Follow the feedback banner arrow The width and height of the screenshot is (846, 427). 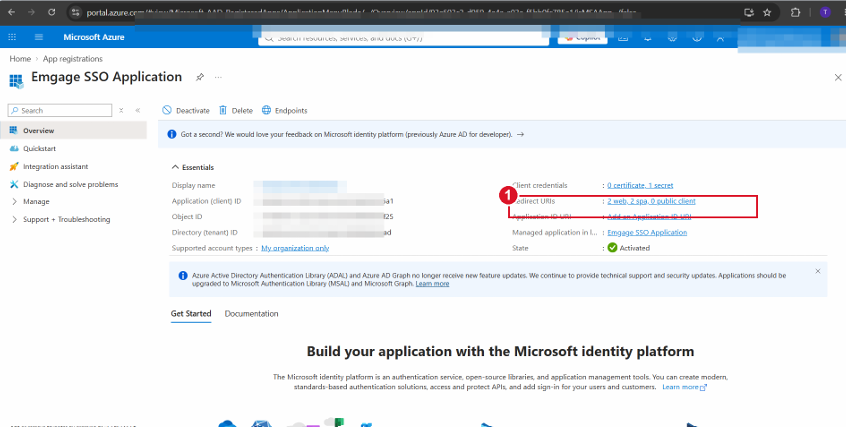pyautogui.click(x=520, y=134)
